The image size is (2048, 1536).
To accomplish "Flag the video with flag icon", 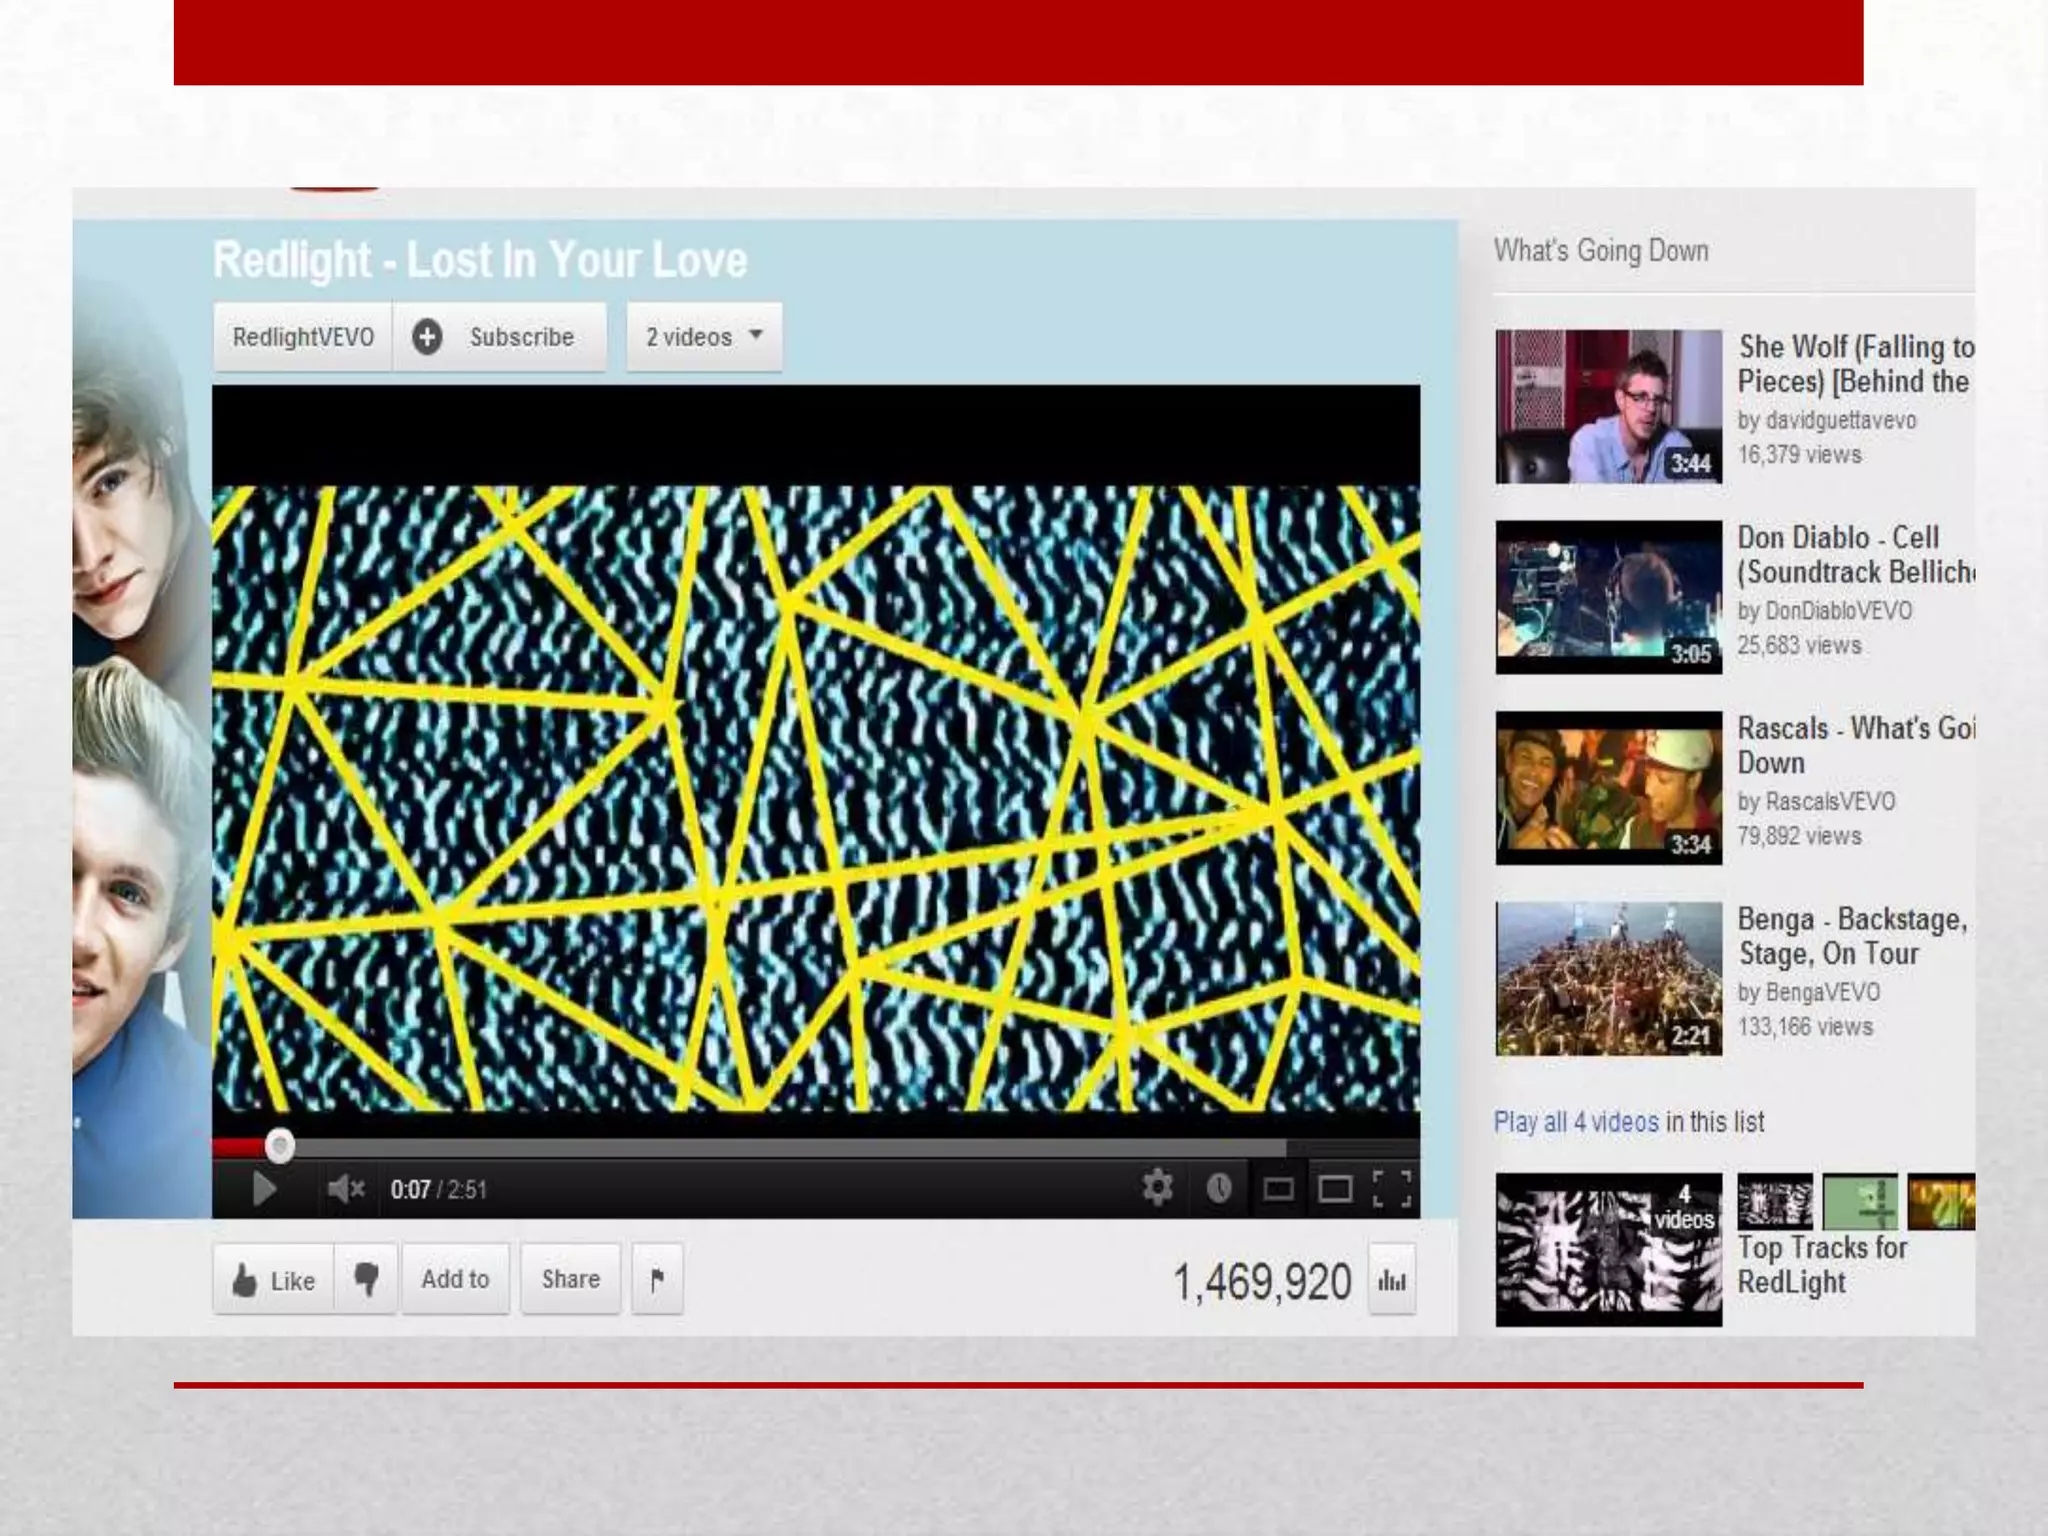I will pyautogui.click(x=657, y=1279).
